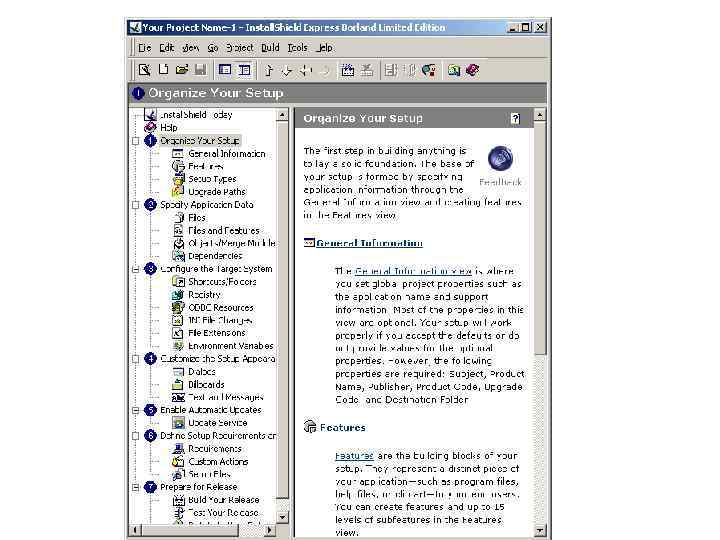This screenshot has height=540, width=720.
Task: Click the Features inline hyperlink
Action: pyautogui.click(x=354, y=456)
